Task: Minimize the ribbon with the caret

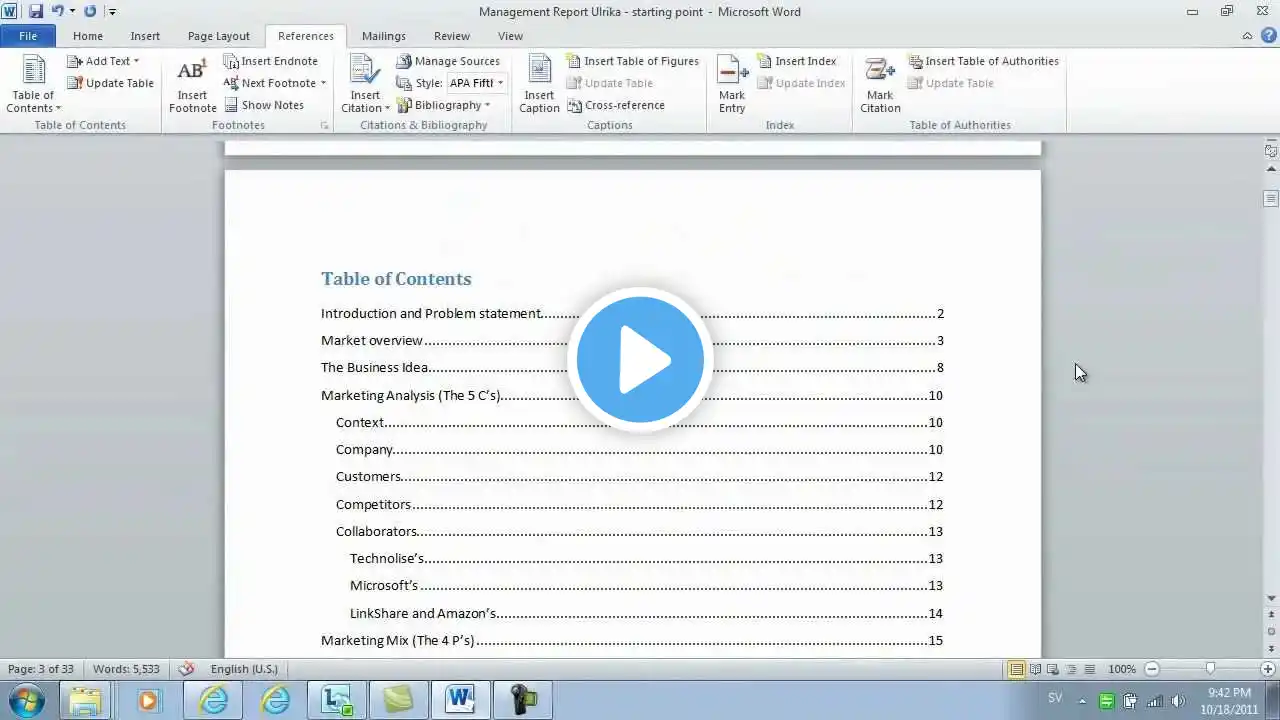Action: (x=1247, y=36)
